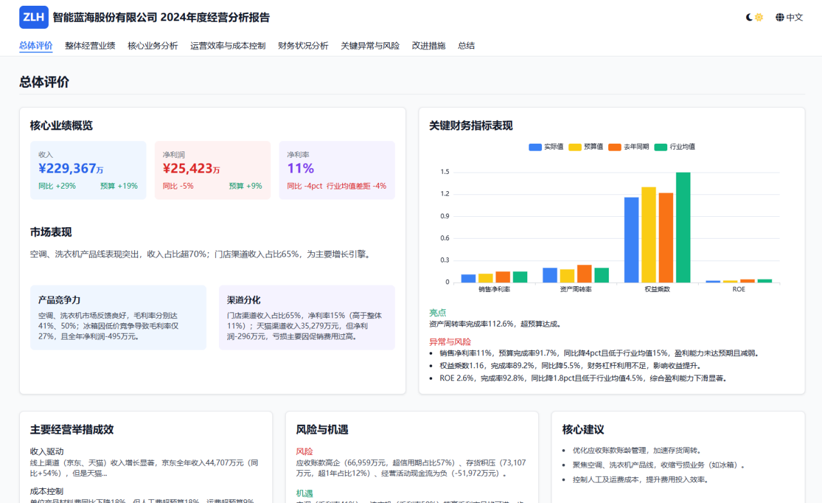The height and width of the screenshot is (504, 822).
Task: Click the ZLH company logo
Action: 34,17
